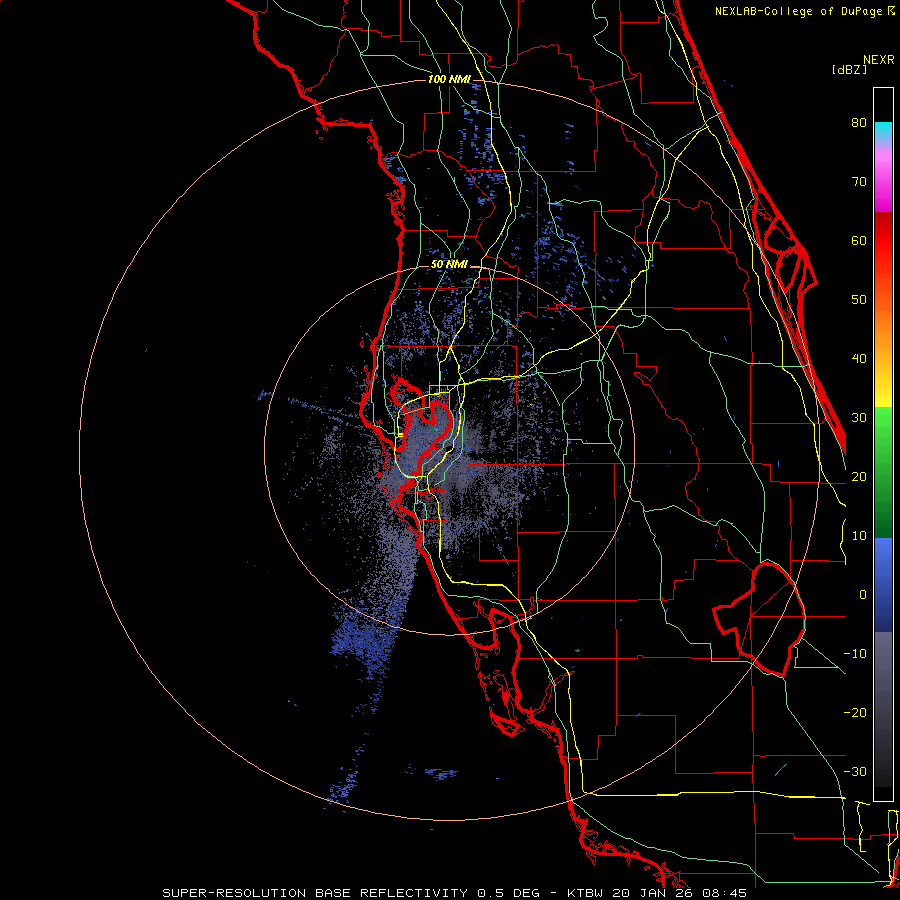Click the blue band of the color bar
900x900 pixels.
(x=883, y=583)
